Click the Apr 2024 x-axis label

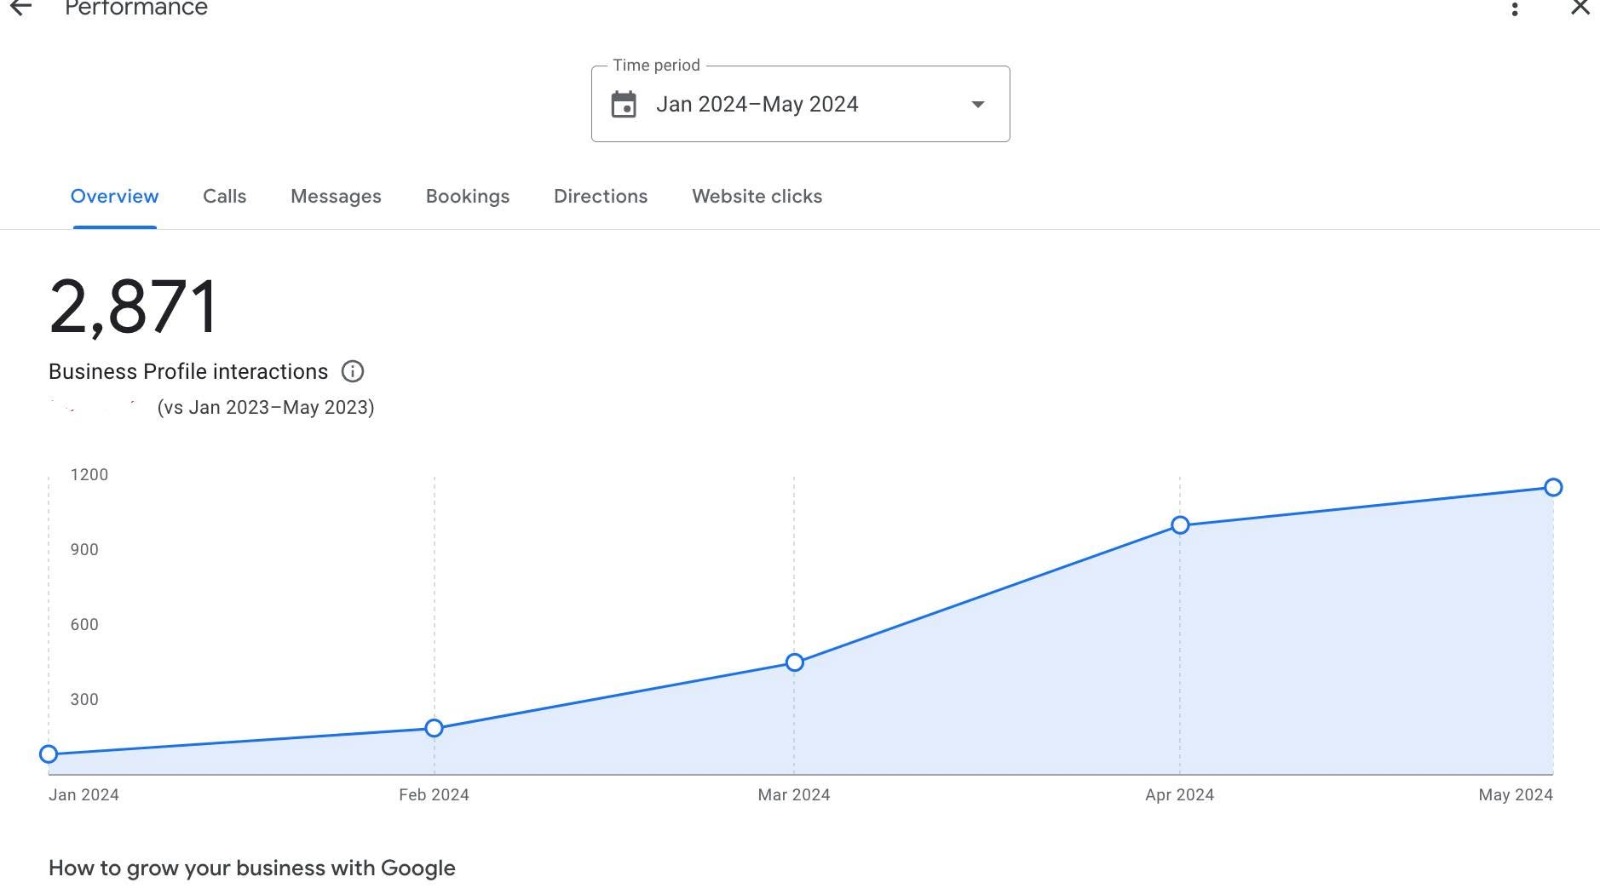point(1180,794)
